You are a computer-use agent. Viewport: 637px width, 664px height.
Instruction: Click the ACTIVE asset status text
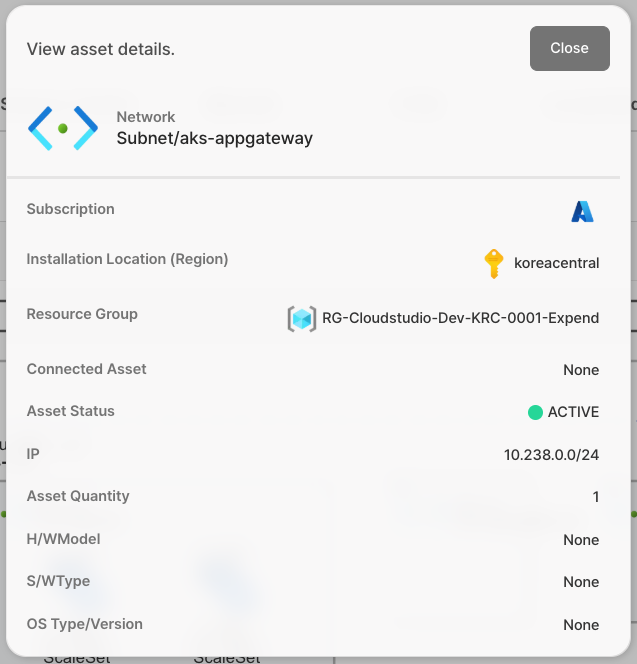point(573,412)
